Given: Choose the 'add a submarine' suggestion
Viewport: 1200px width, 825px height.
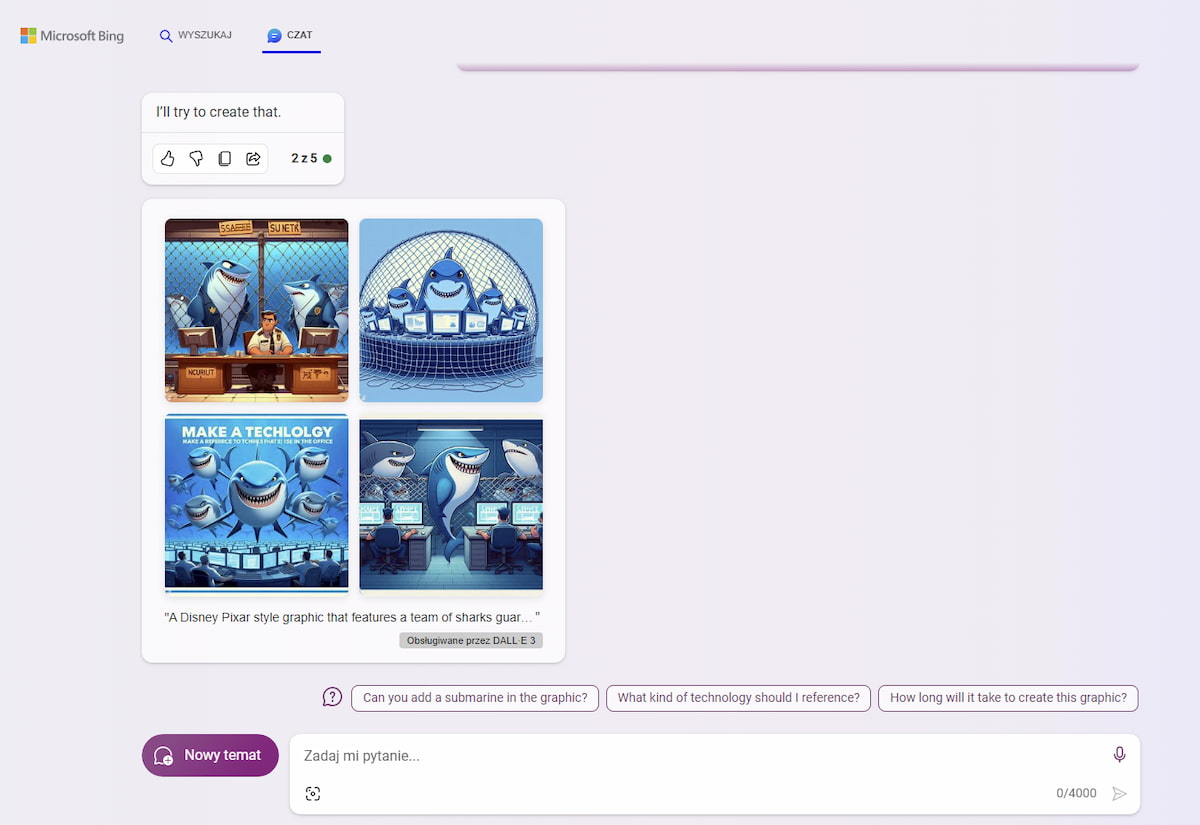Looking at the screenshot, I should (x=475, y=698).
